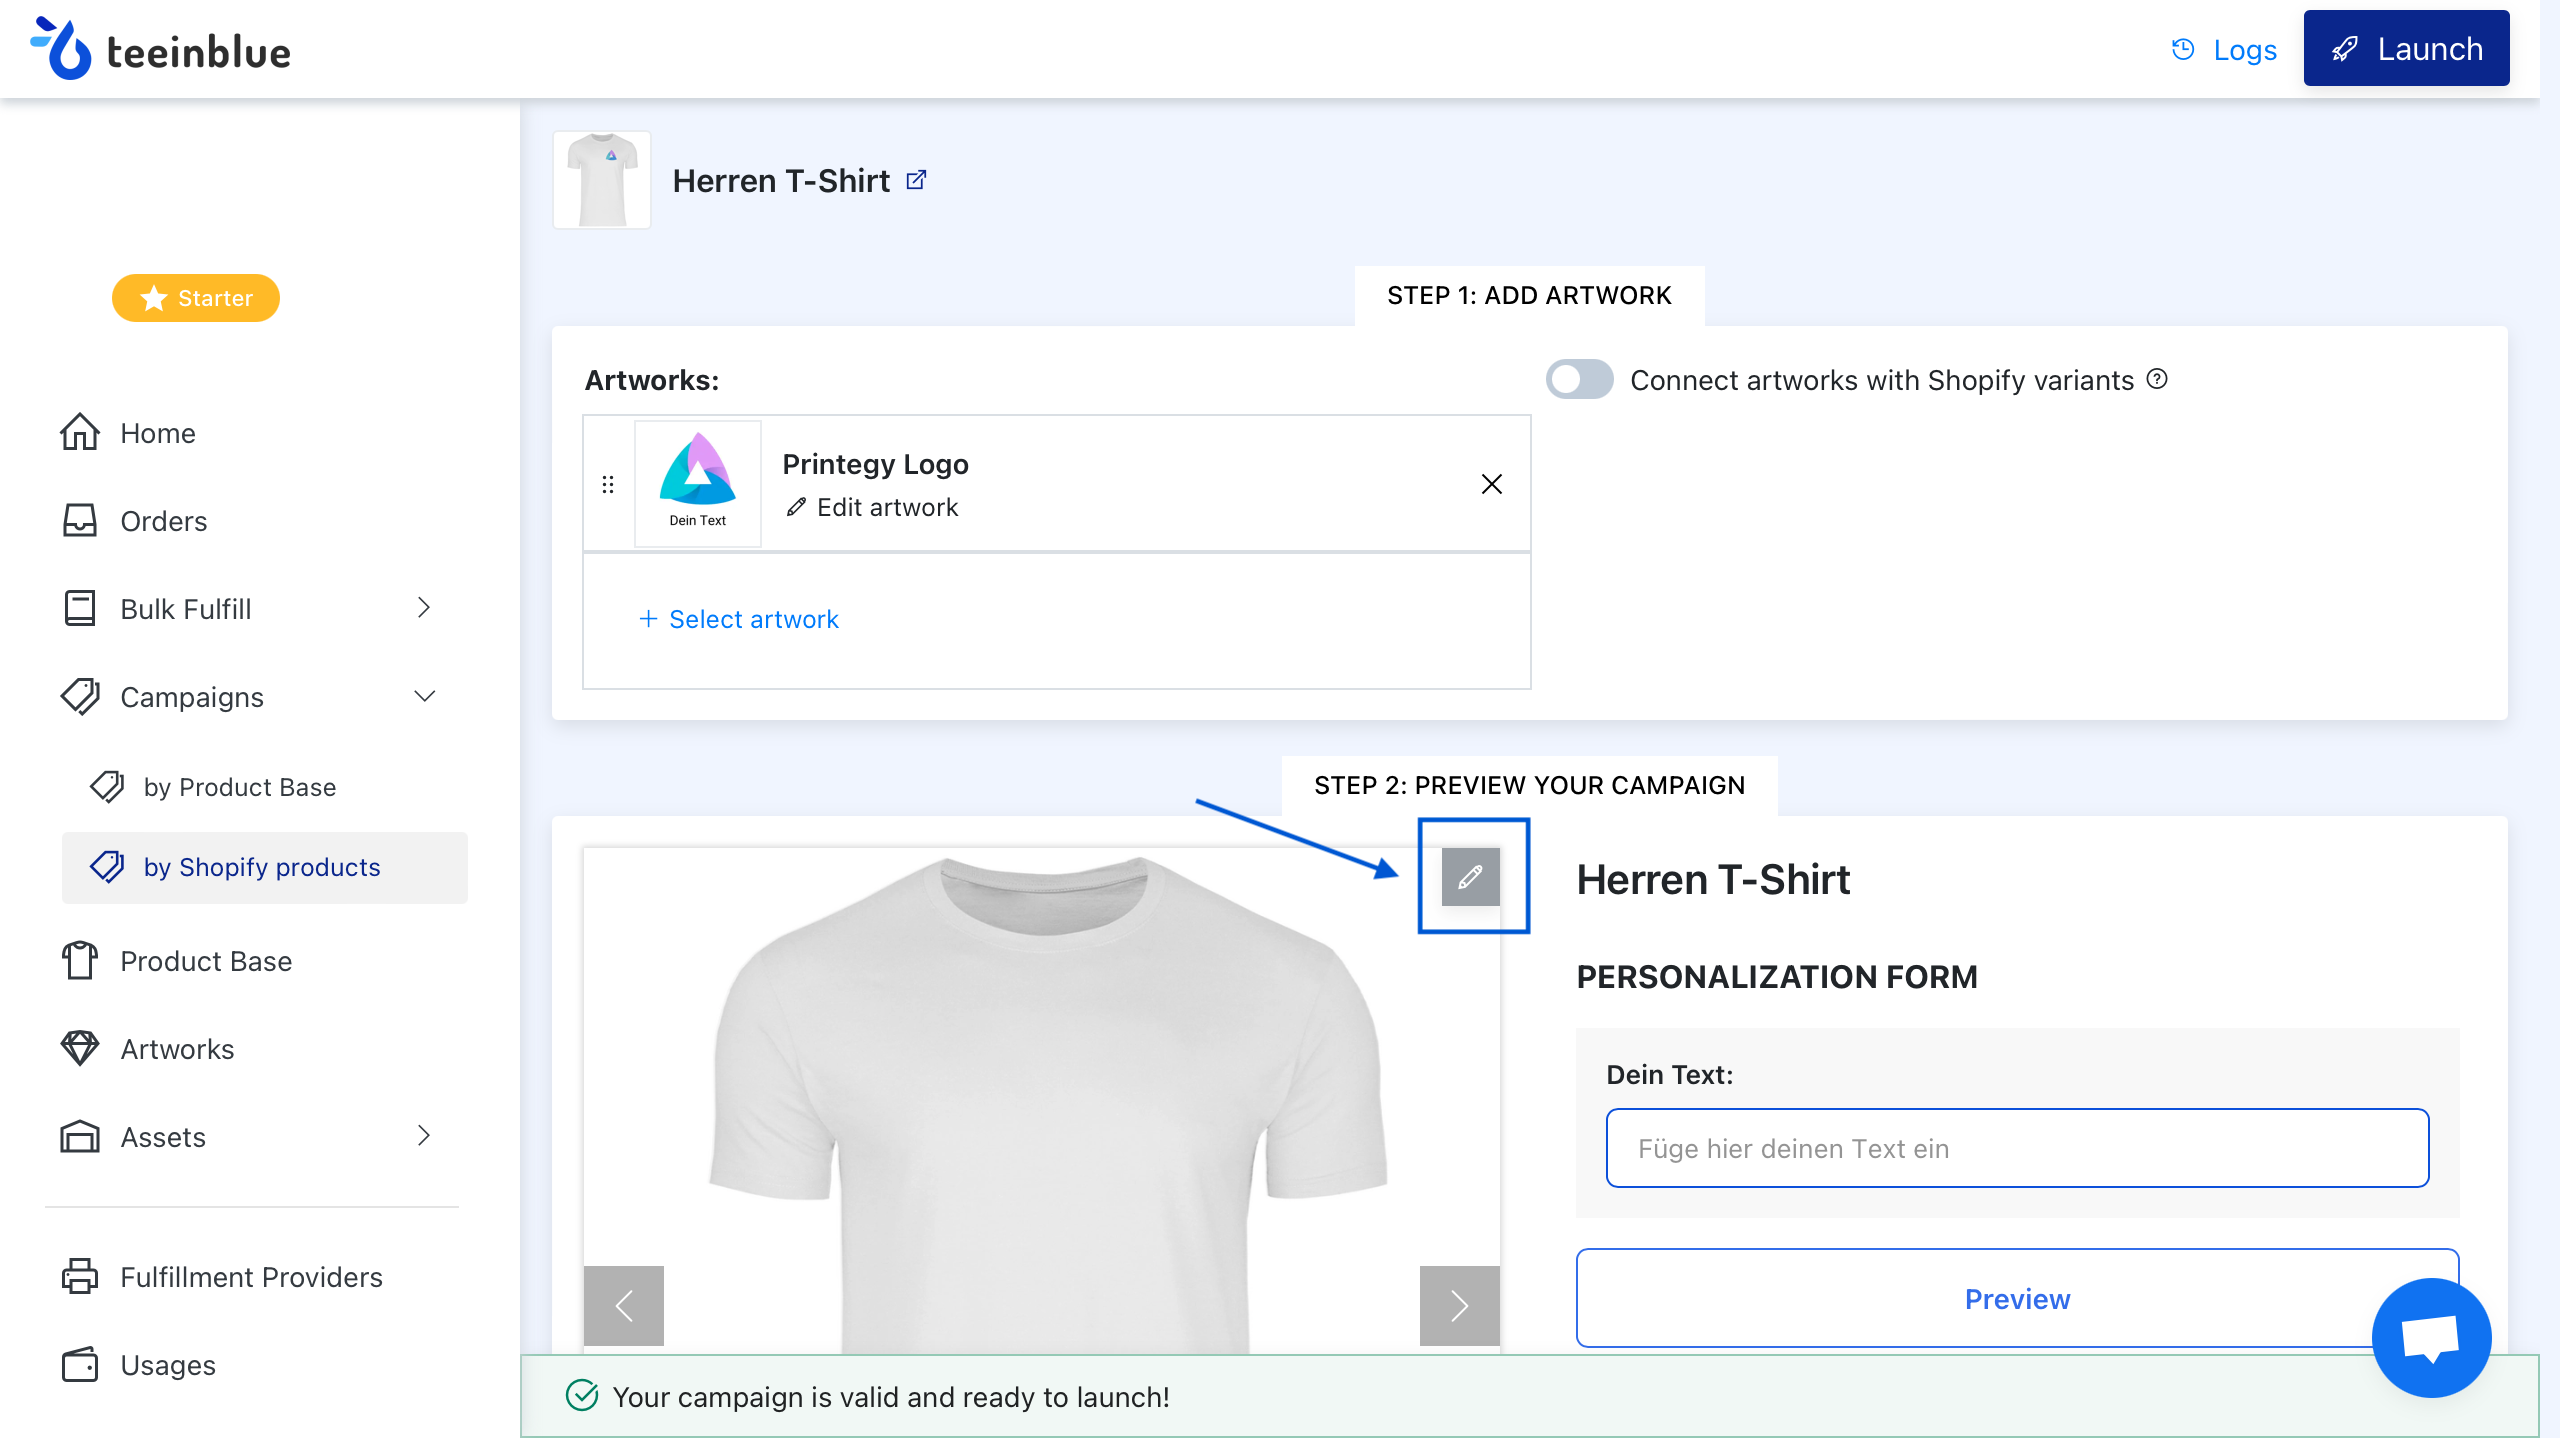
Task: Expand the Bulk Fulfill chevron
Action: pos(424,607)
